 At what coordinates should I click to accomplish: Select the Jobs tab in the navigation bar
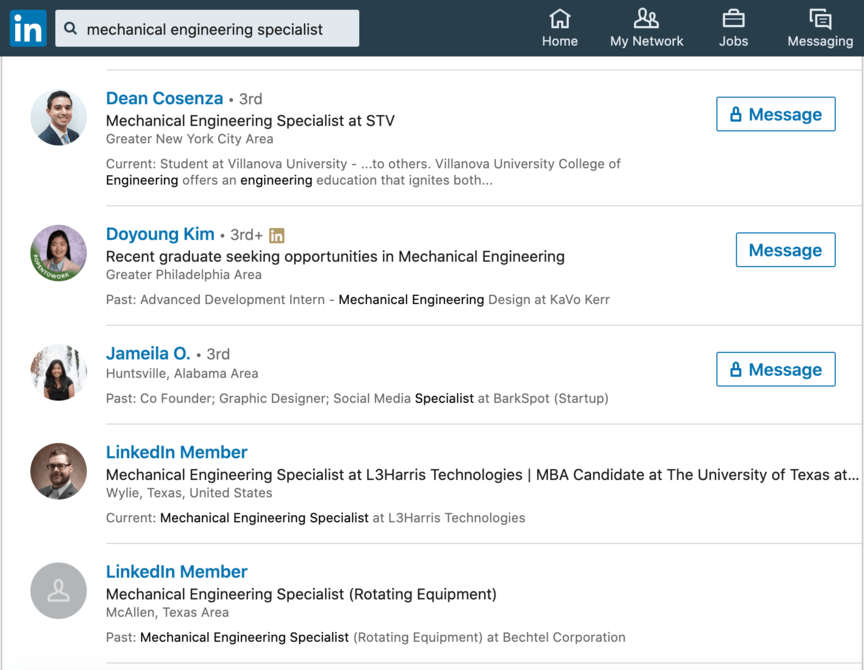(x=733, y=27)
